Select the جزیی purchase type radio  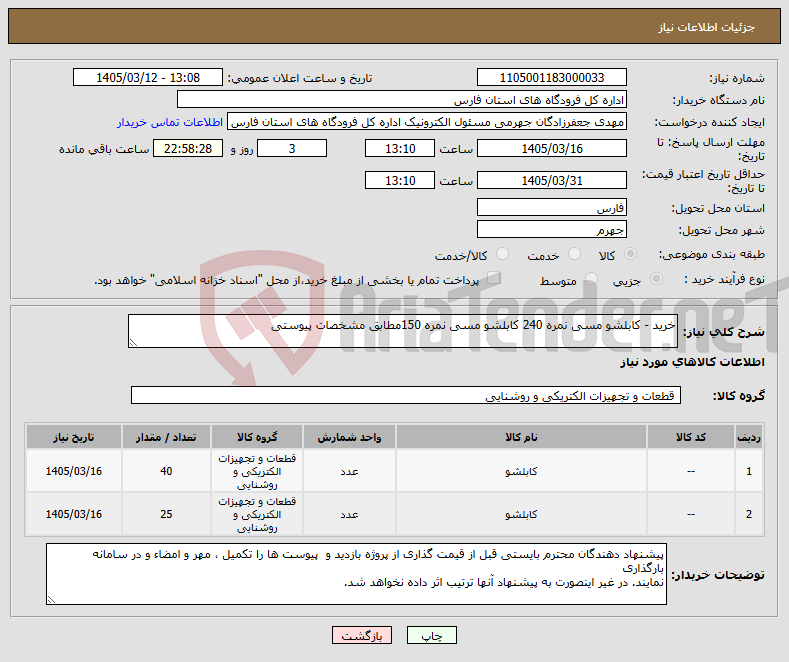click(x=656, y=279)
